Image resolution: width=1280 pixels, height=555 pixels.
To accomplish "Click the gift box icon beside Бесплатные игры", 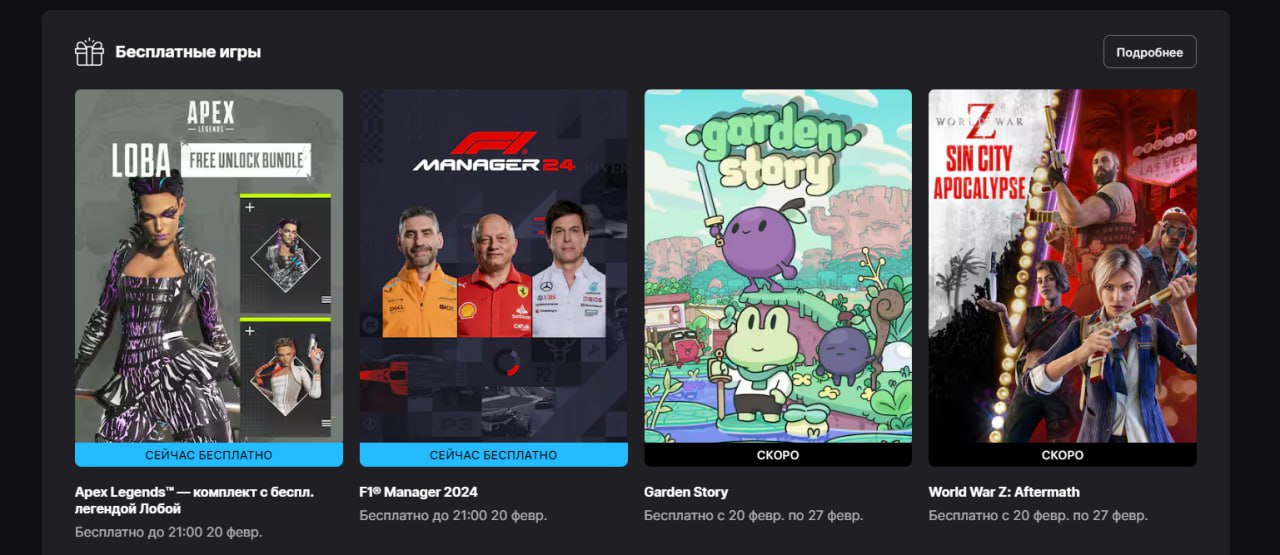I will point(89,52).
